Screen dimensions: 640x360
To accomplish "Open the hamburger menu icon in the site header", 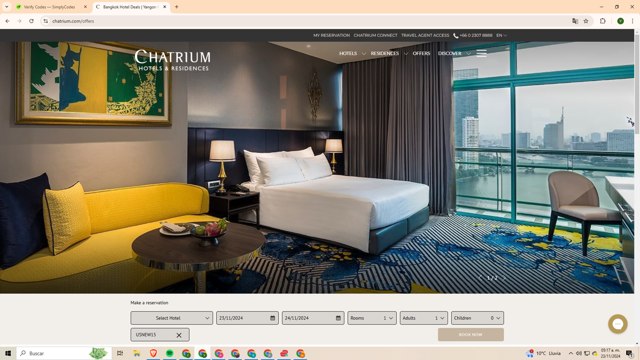I will pyautogui.click(x=482, y=53).
